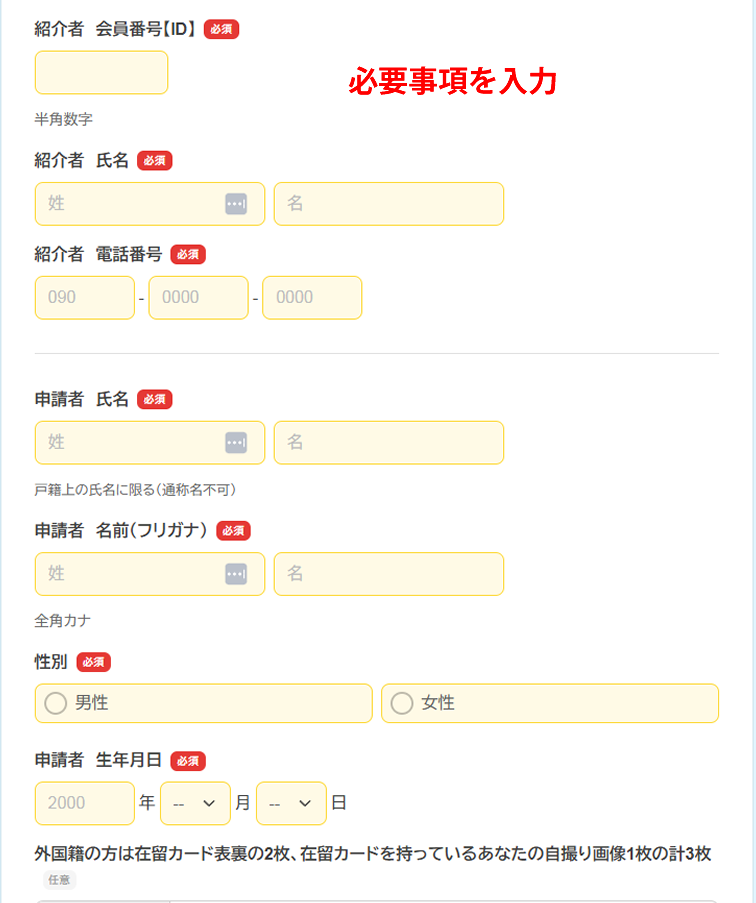Image resolution: width=756 pixels, height=903 pixels.
Task: Click the 紹介者 会員番号 ID input field
Action: [x=101, y=73]
